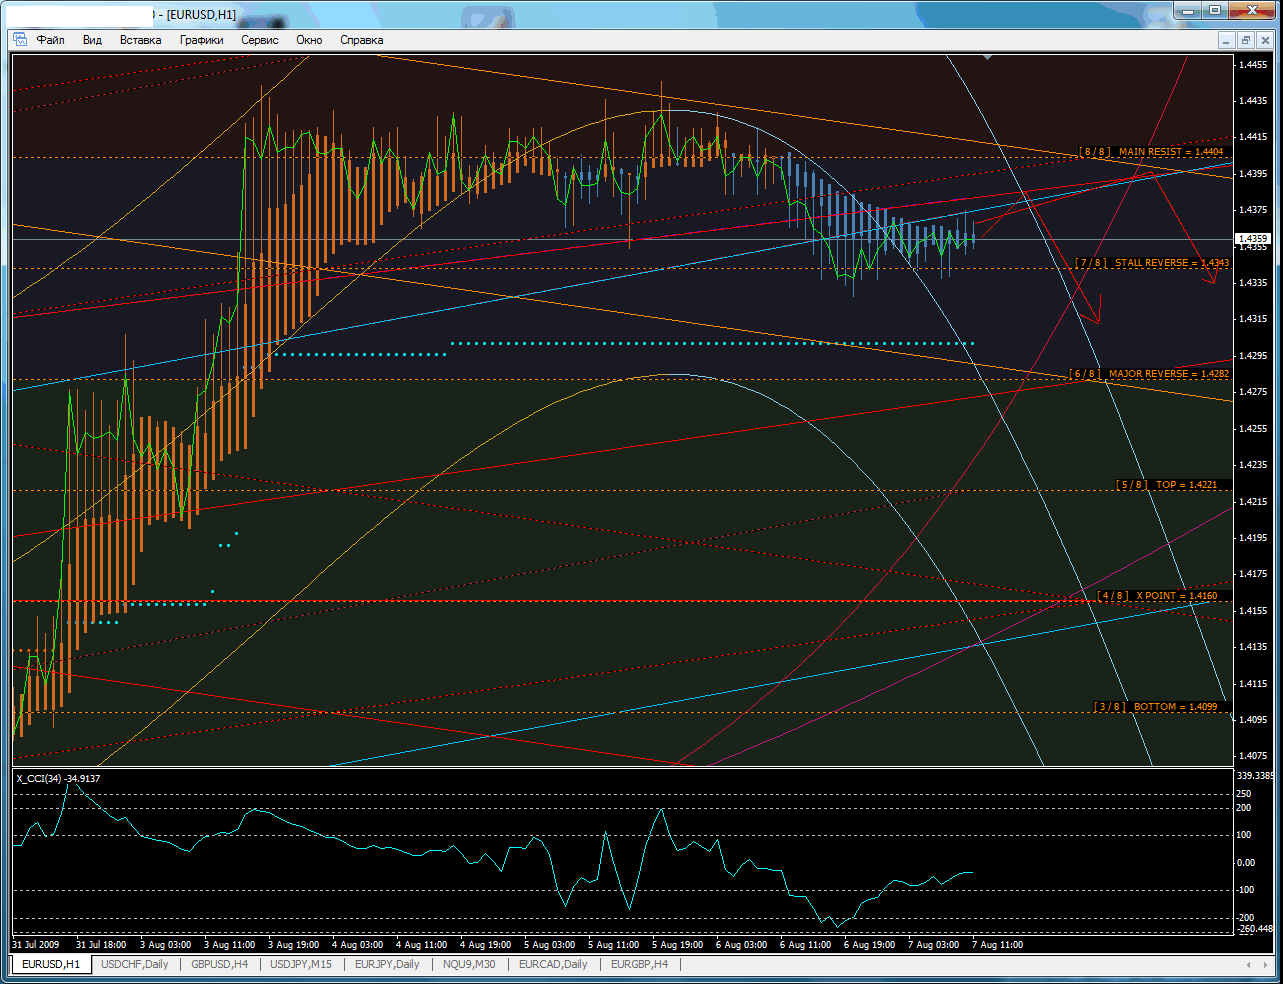Click the 5 Aug 19:00 time label
Viewport: 1283px width, 984px height.
click(677, 945)
